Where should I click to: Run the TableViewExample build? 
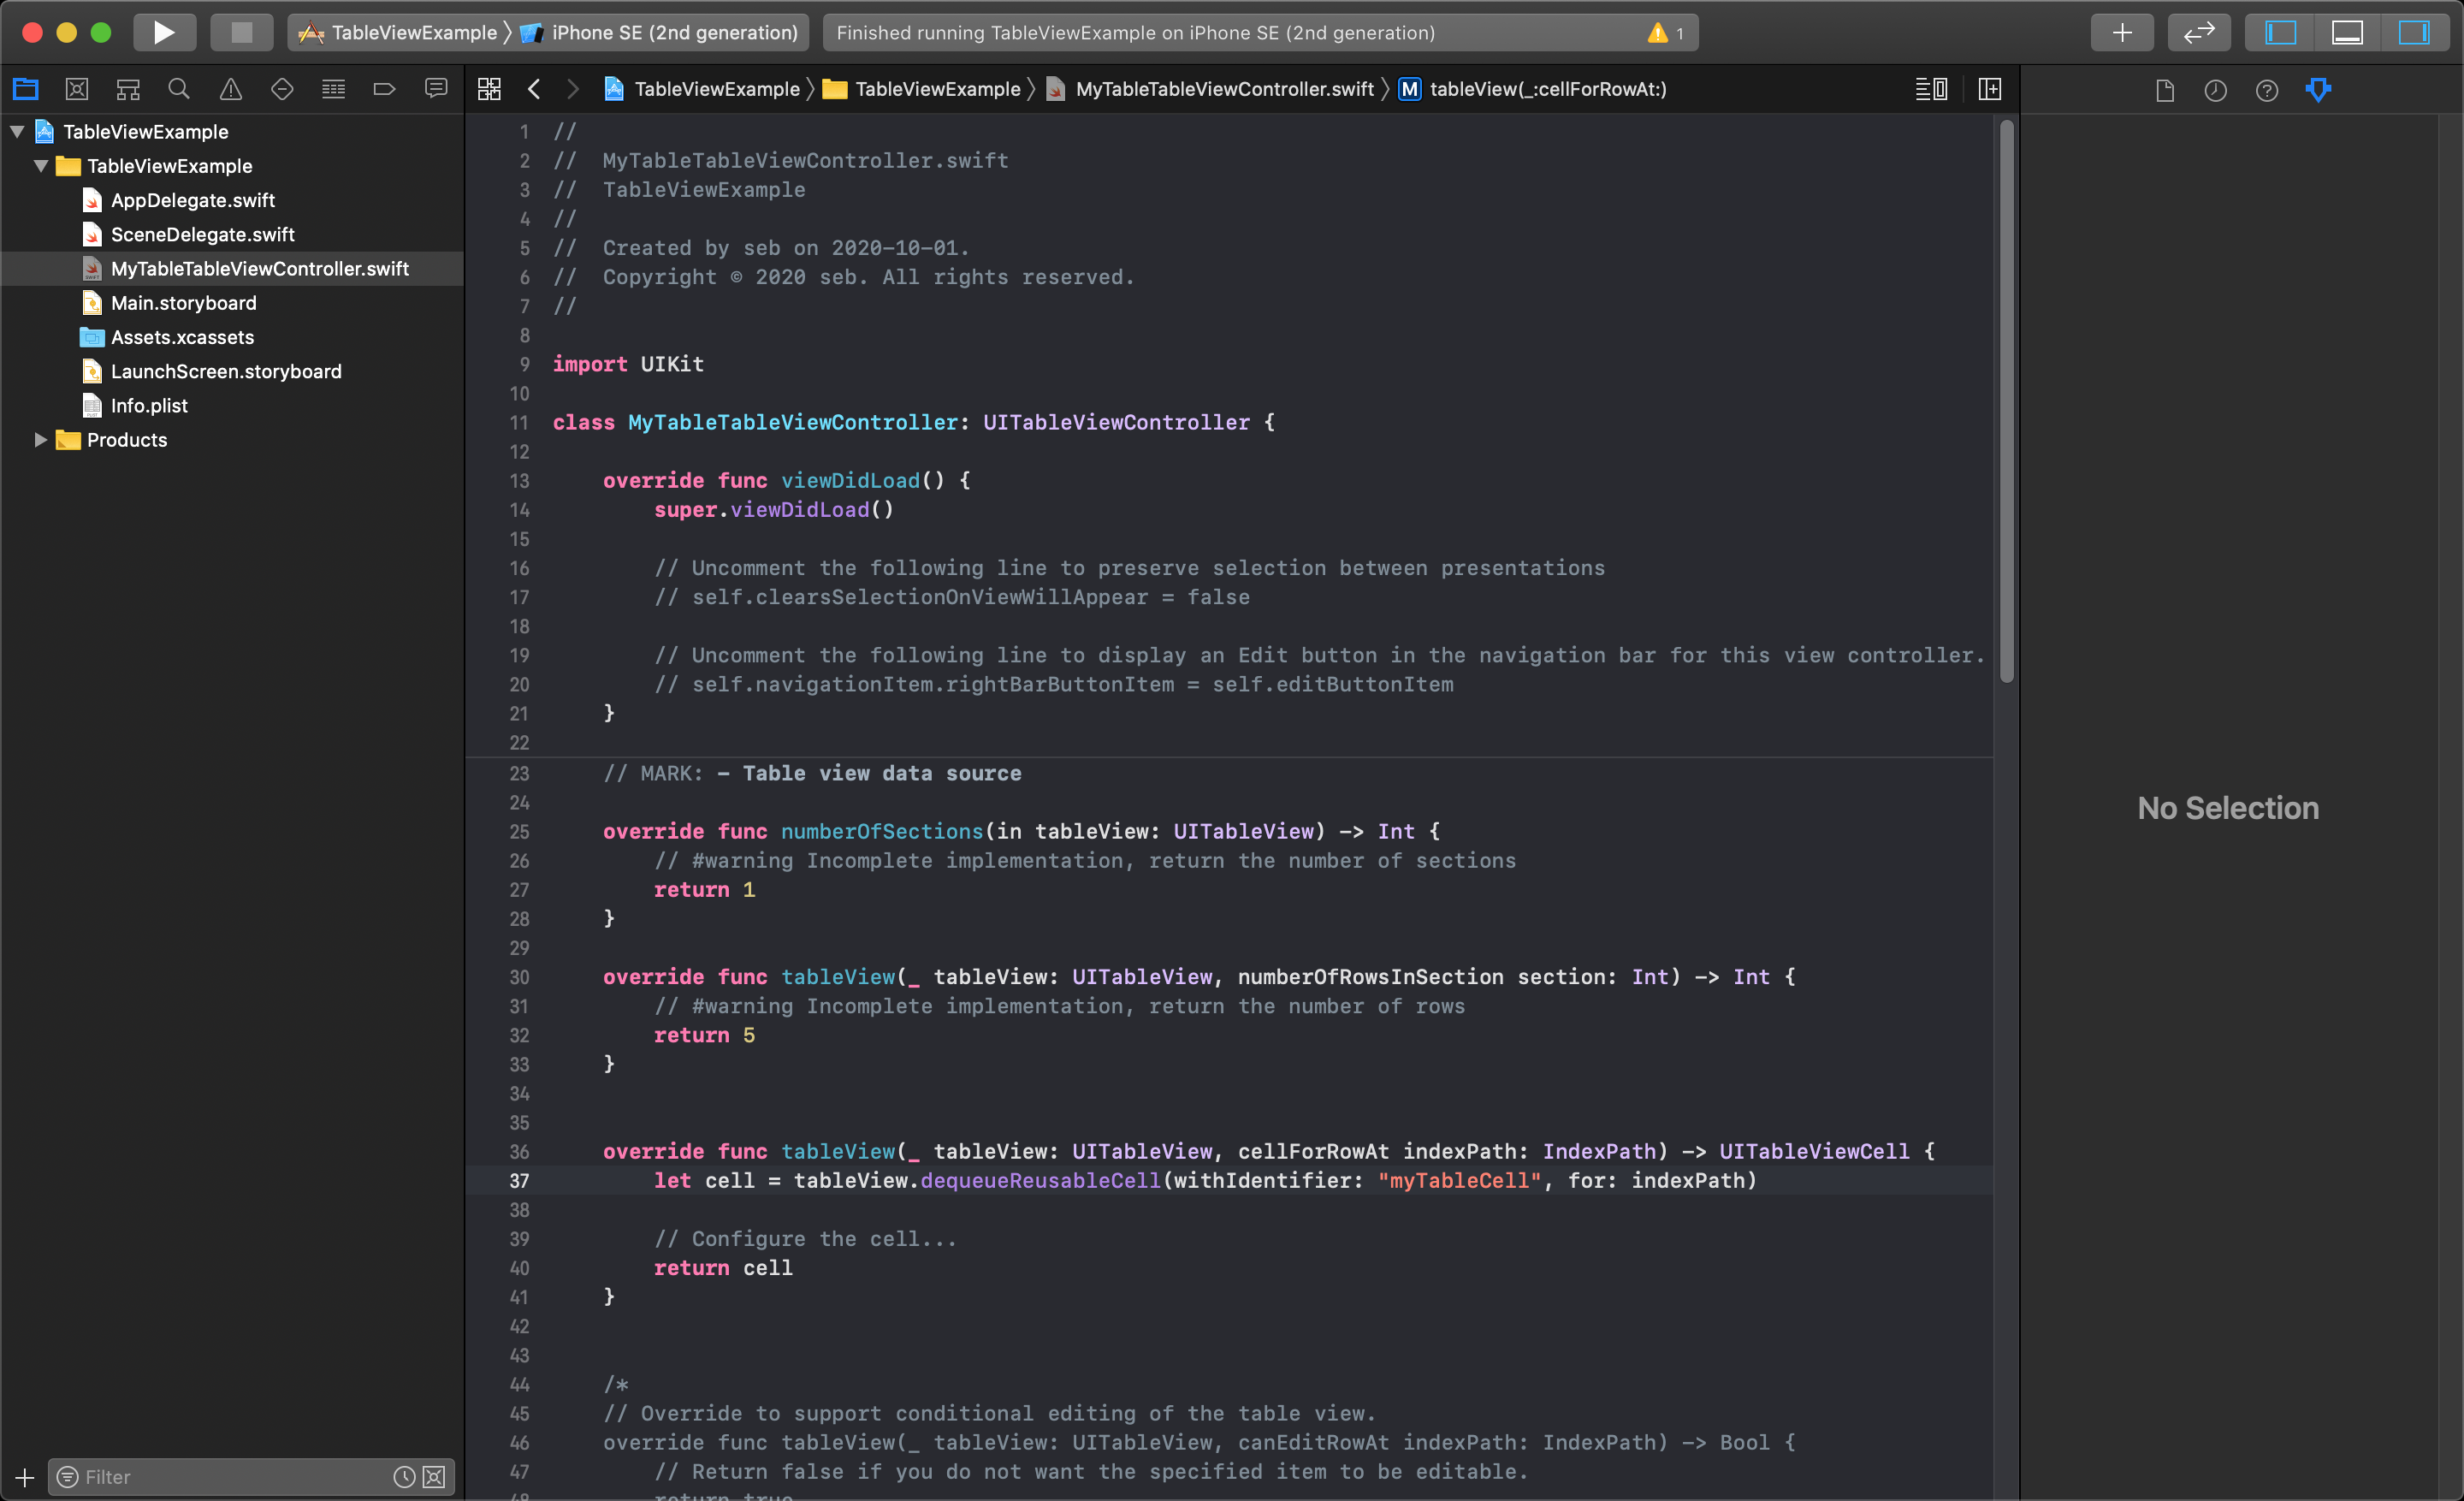(164, 32)
